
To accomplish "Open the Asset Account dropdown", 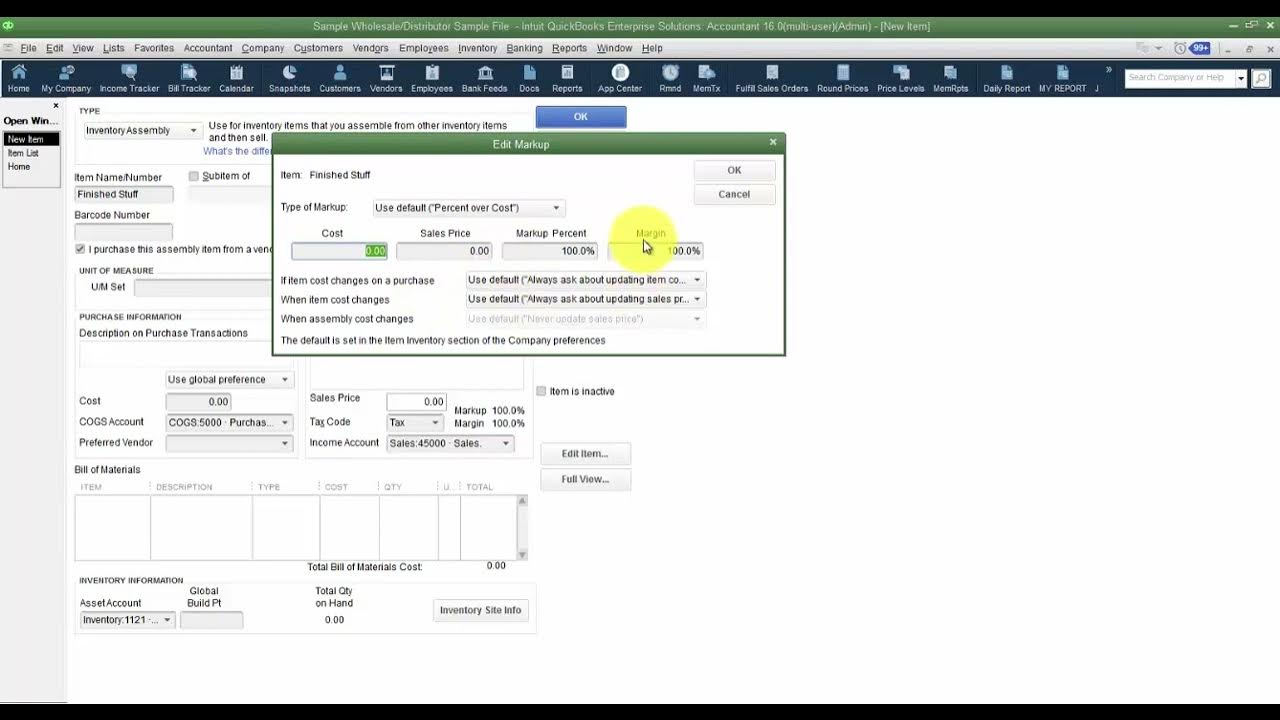I will 127,620.
